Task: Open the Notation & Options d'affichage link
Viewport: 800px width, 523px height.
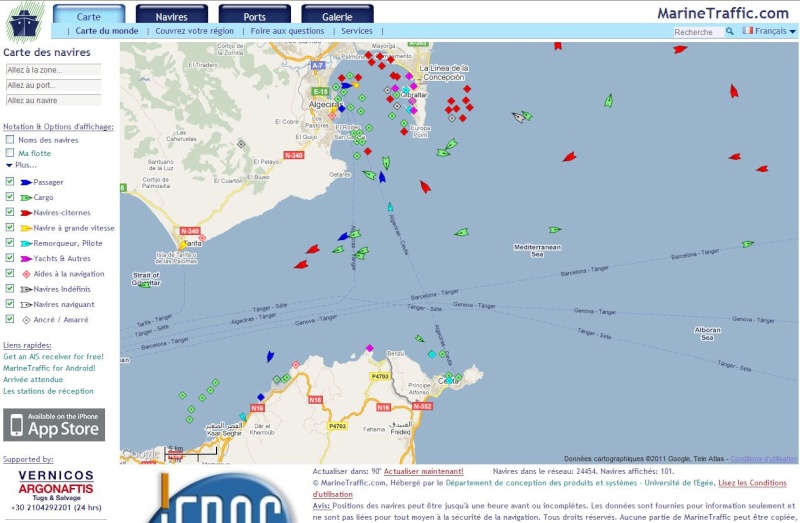Action: point(58,127)
